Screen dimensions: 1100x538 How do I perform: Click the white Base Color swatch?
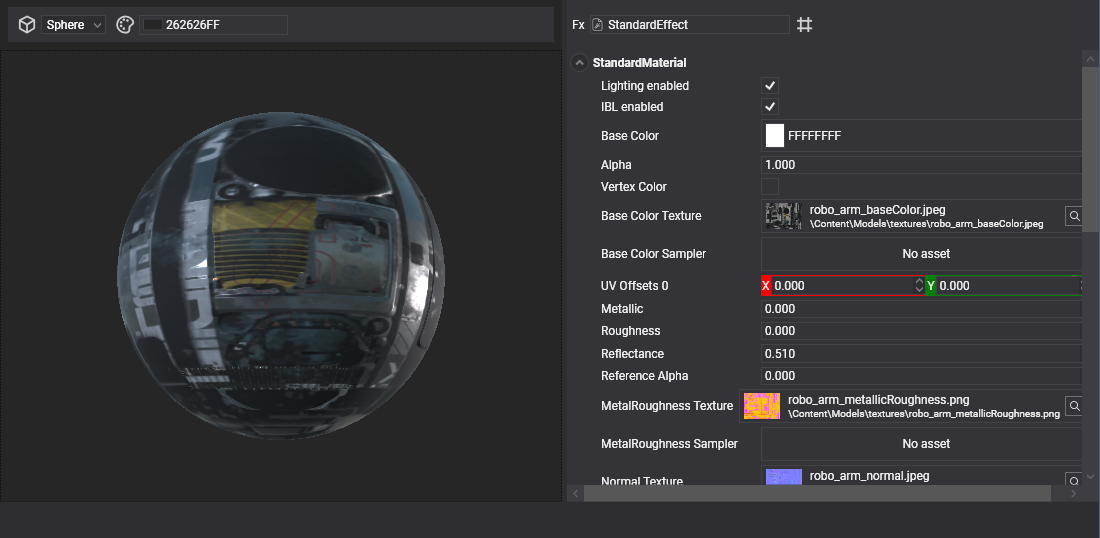(775, 136)
